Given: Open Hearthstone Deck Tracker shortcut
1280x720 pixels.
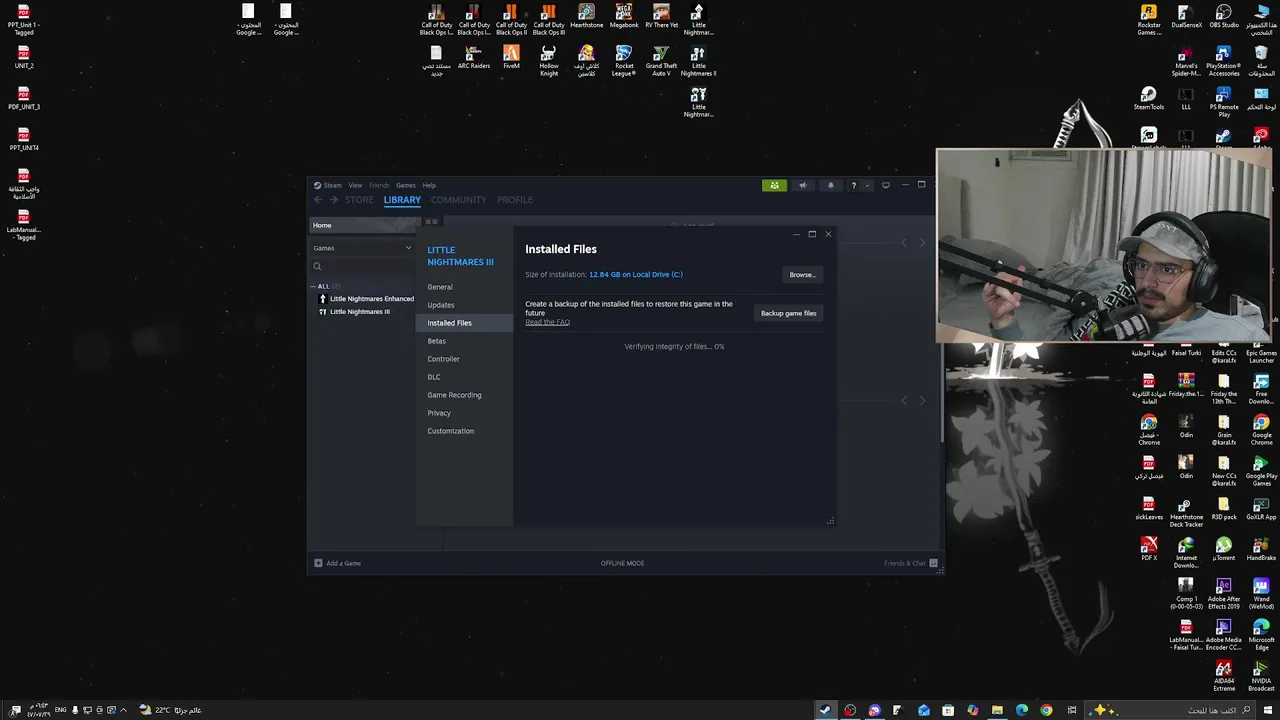Looking at the screenshot, I should coord(1186,512).
